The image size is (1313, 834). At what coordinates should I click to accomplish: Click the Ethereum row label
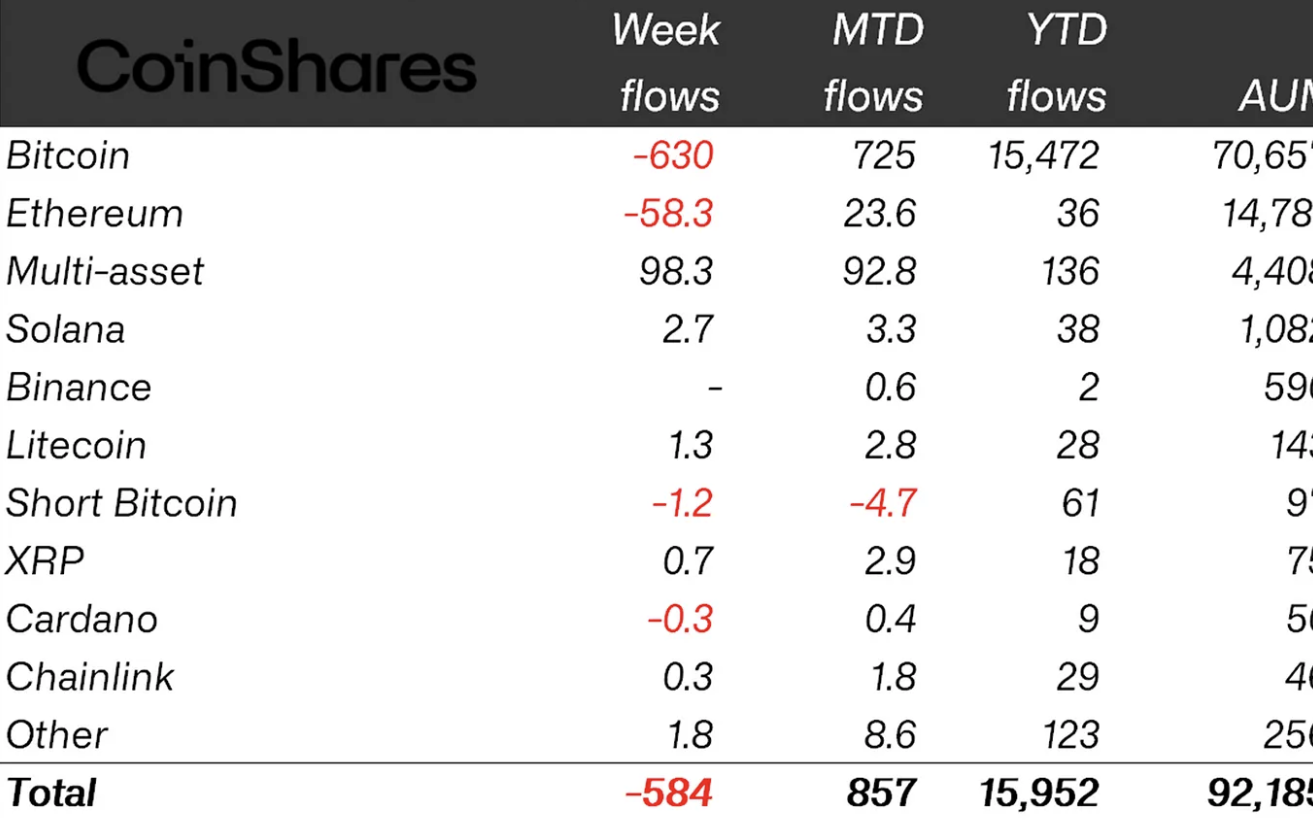tap(95, 214)
